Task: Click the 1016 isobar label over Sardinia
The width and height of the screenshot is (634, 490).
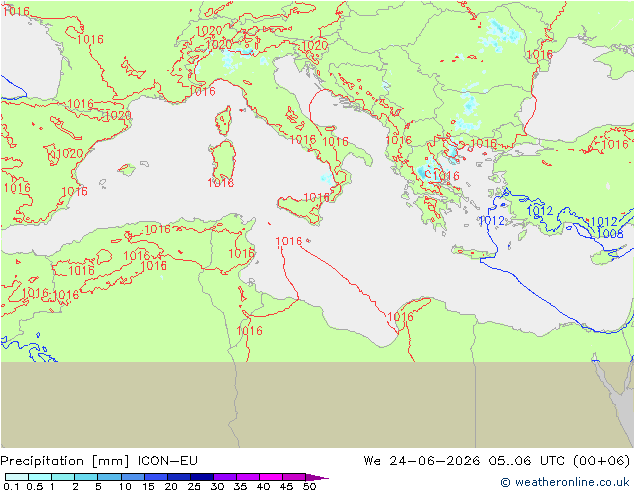Action: [221, 183]
